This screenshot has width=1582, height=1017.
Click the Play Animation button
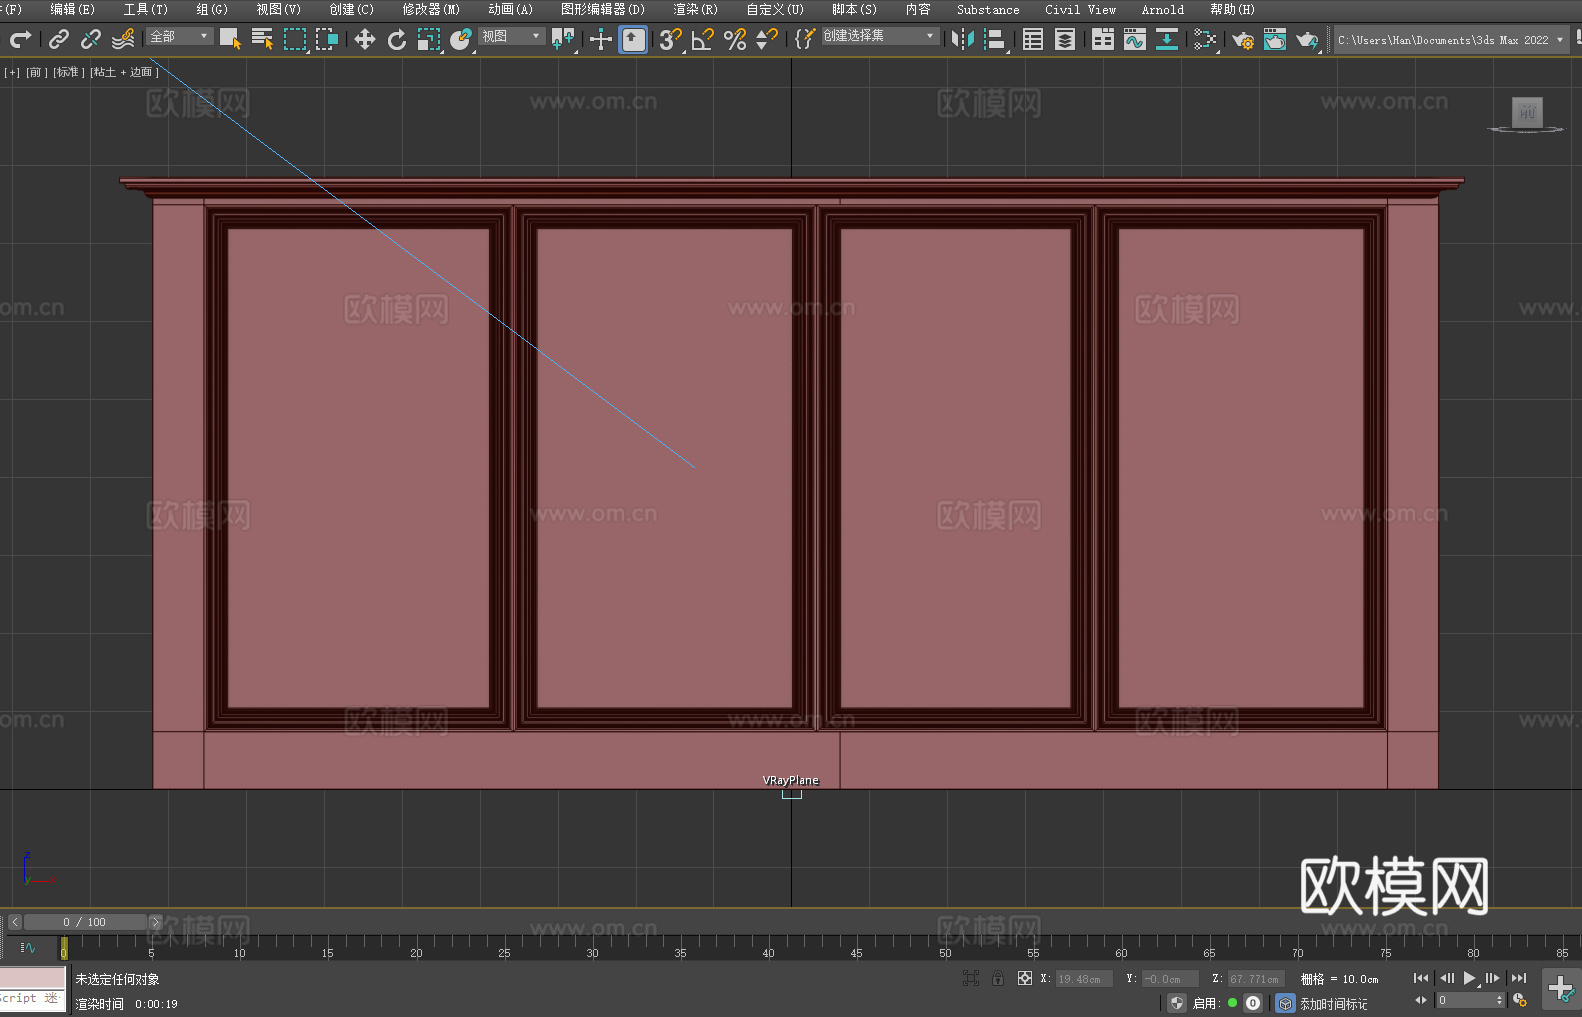[1470, 978]
